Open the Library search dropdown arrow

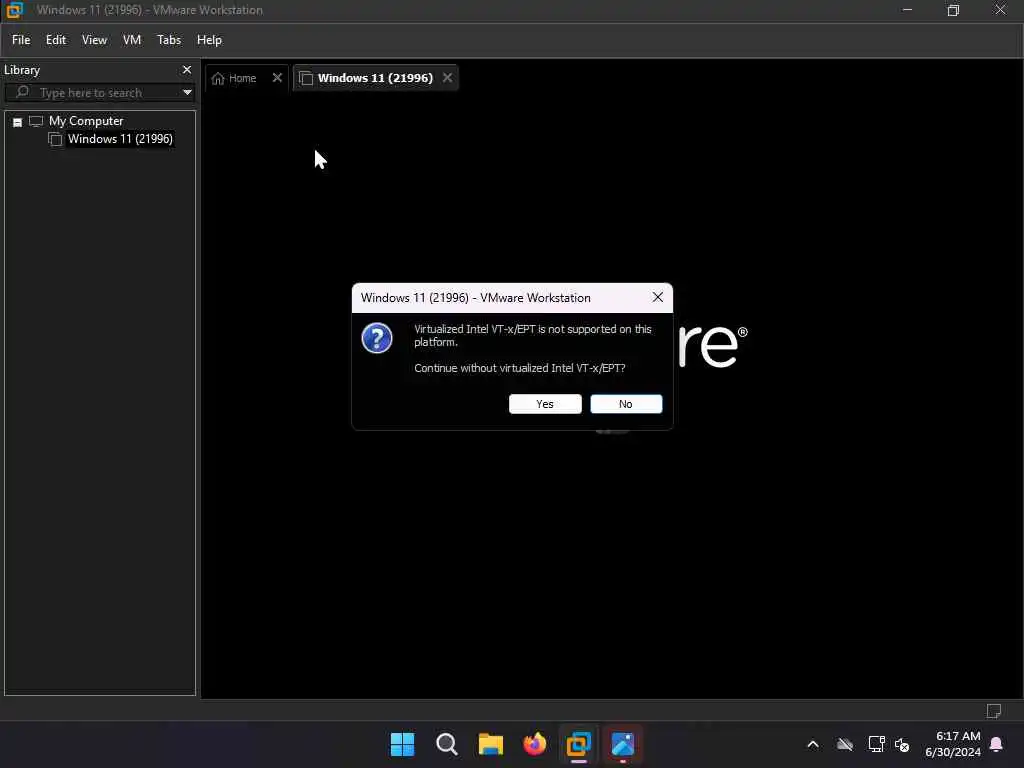pyautogui.click(x=187, y=93)
